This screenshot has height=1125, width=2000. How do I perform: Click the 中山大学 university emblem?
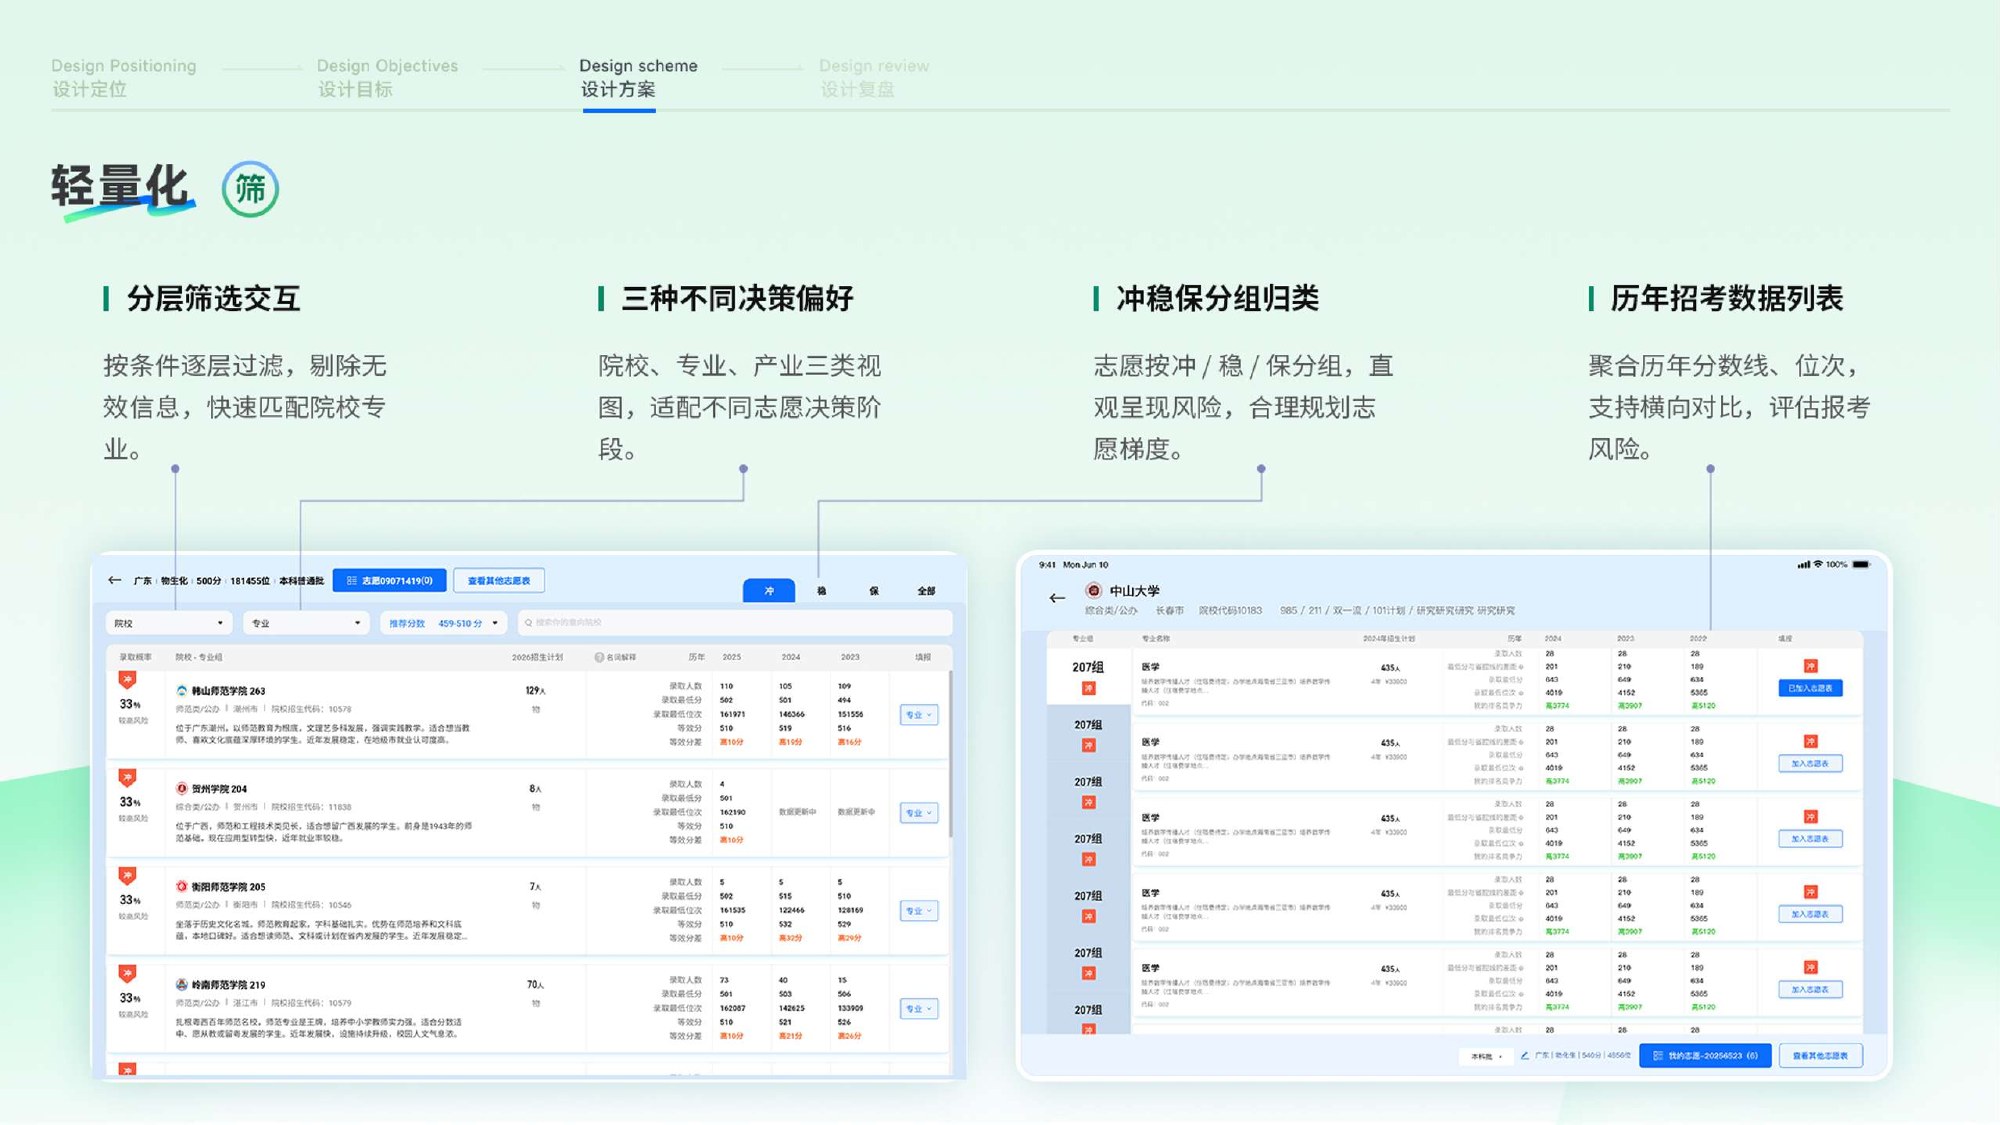coord(1093,590)
